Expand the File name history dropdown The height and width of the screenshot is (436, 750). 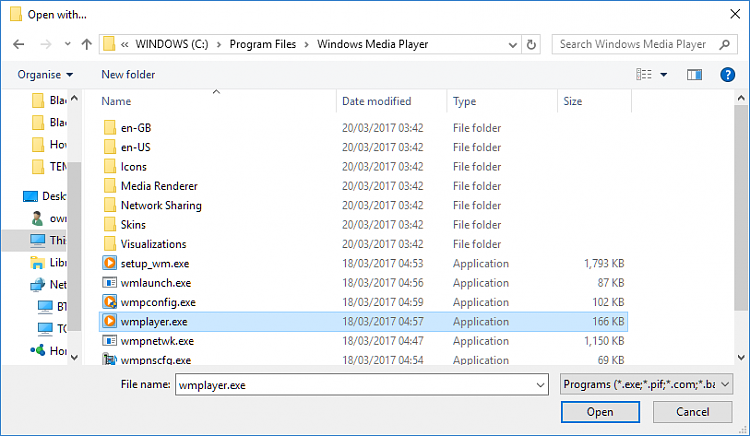pos(539,384)
